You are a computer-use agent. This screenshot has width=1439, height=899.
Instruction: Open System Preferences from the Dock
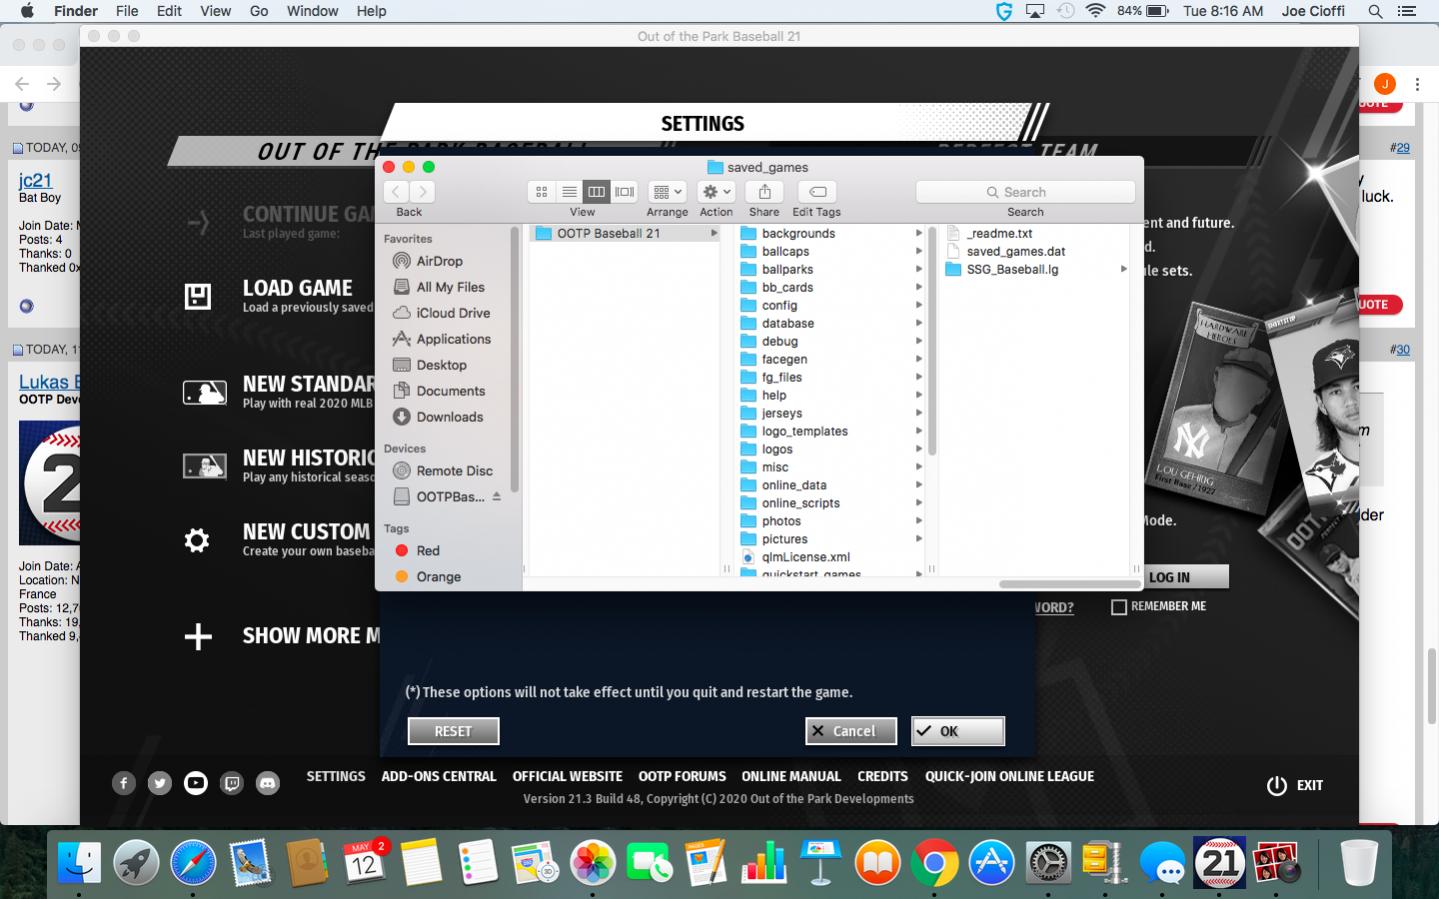tap(1048, 863)
